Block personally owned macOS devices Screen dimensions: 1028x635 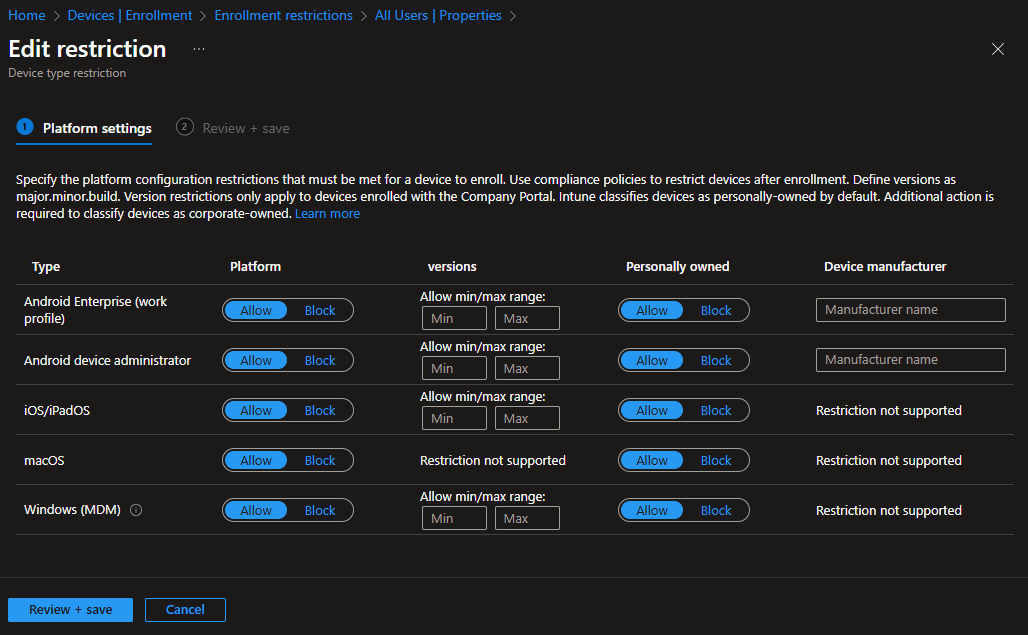tap(716, 461)
